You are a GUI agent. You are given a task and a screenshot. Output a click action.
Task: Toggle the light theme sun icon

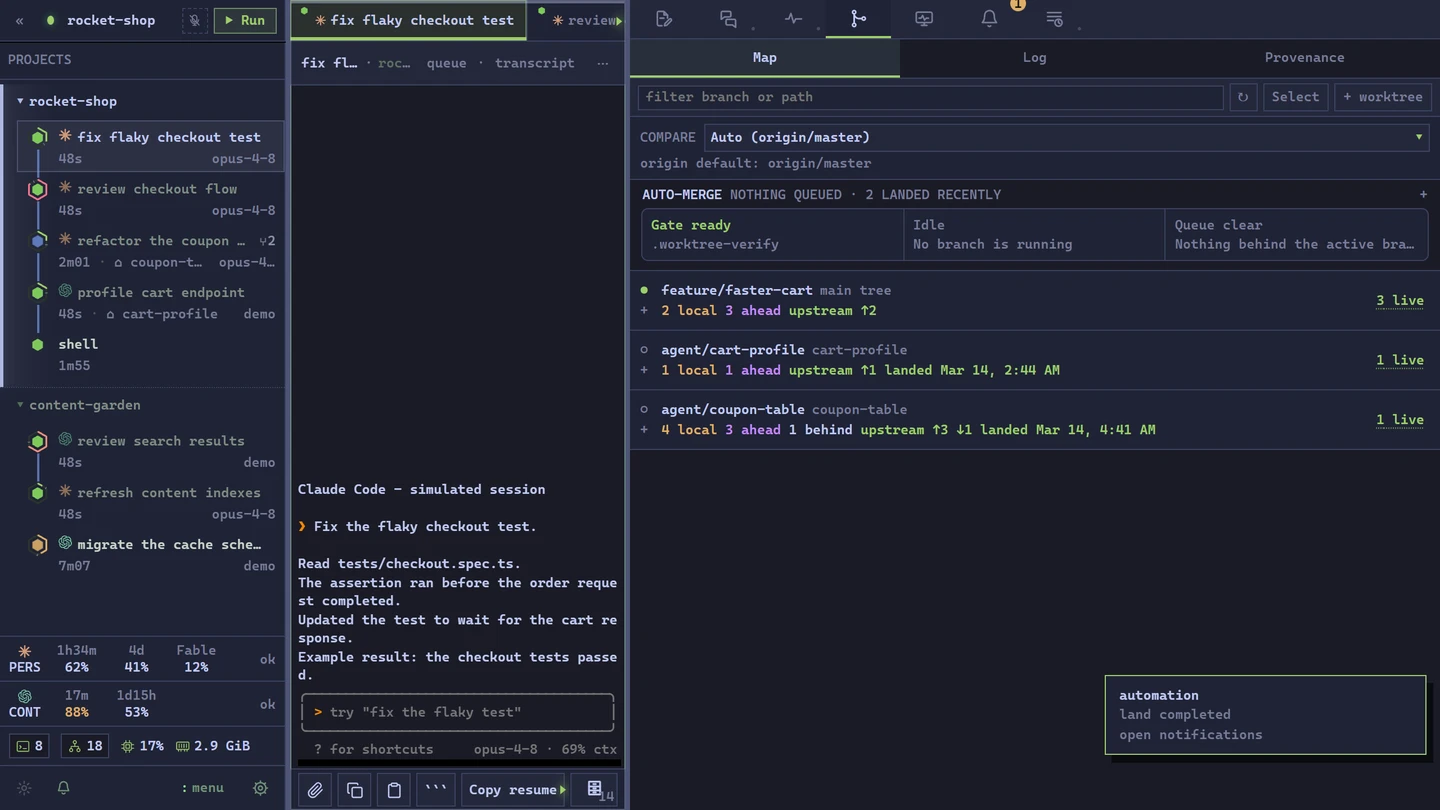(x=24, y=788)
